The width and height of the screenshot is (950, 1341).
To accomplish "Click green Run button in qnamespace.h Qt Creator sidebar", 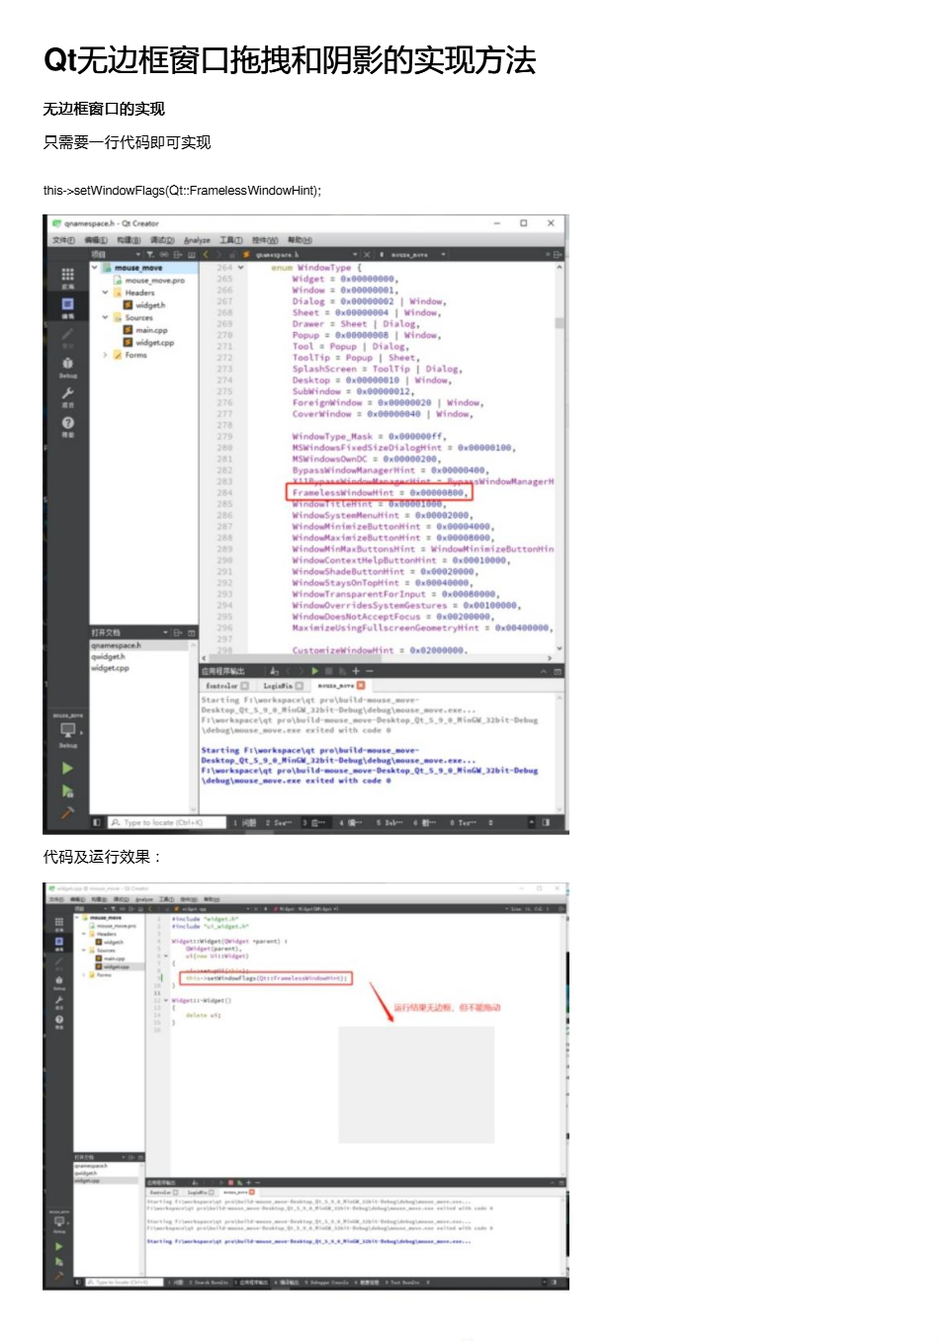I will tap(67, 768).
